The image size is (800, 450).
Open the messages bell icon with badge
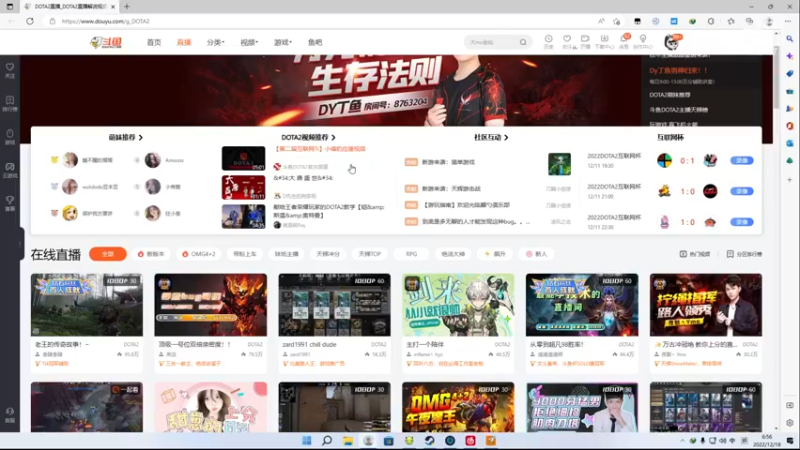pos(624,41)
